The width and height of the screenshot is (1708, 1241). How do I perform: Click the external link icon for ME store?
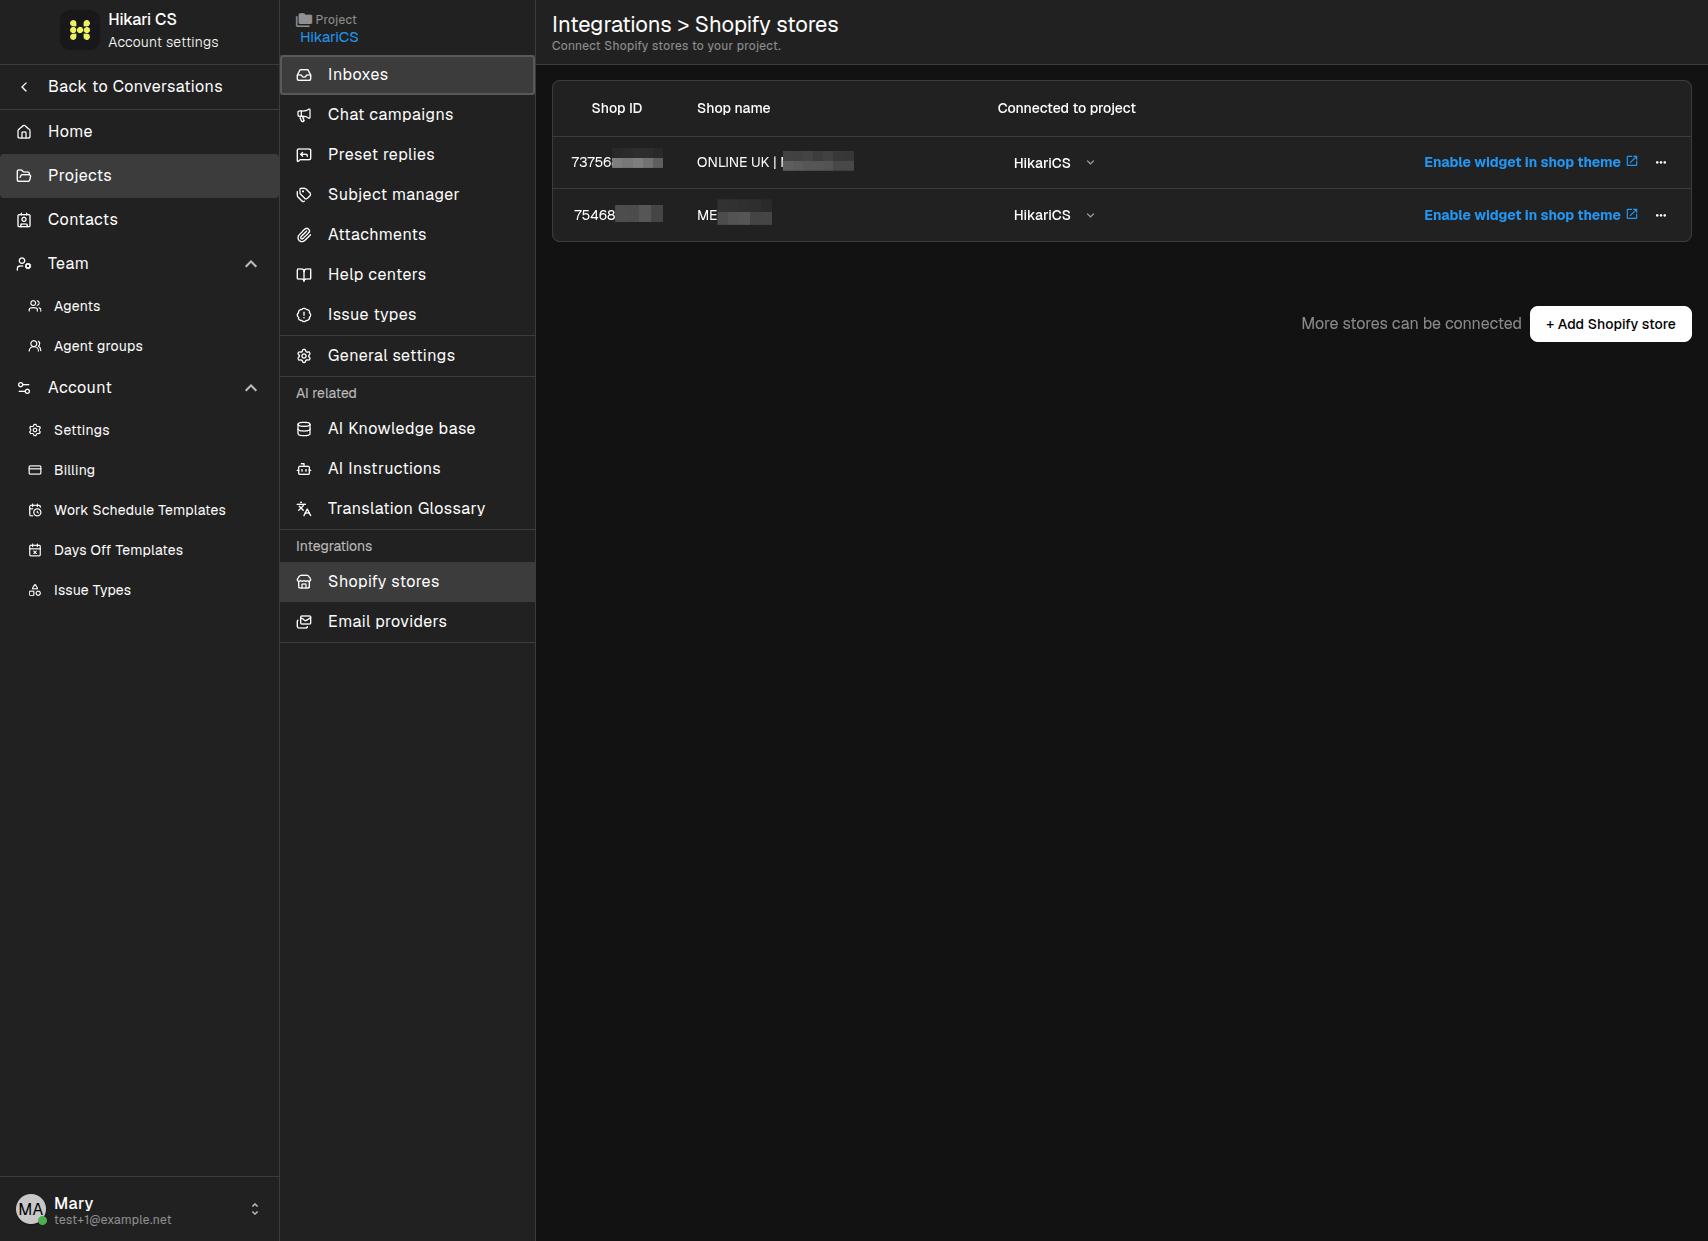point(1632,214)
